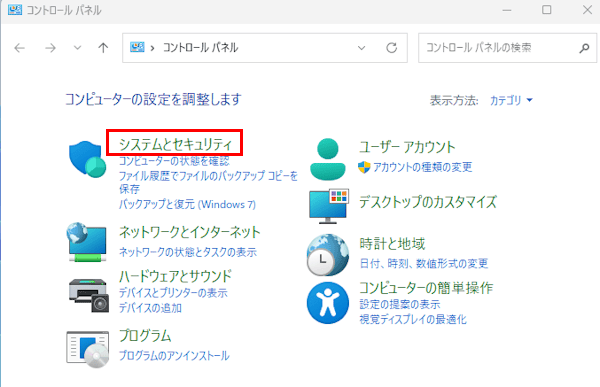Open ユーザー アカウント category
The width and height of the screenshot is (600, 387).
coord(407,147)
